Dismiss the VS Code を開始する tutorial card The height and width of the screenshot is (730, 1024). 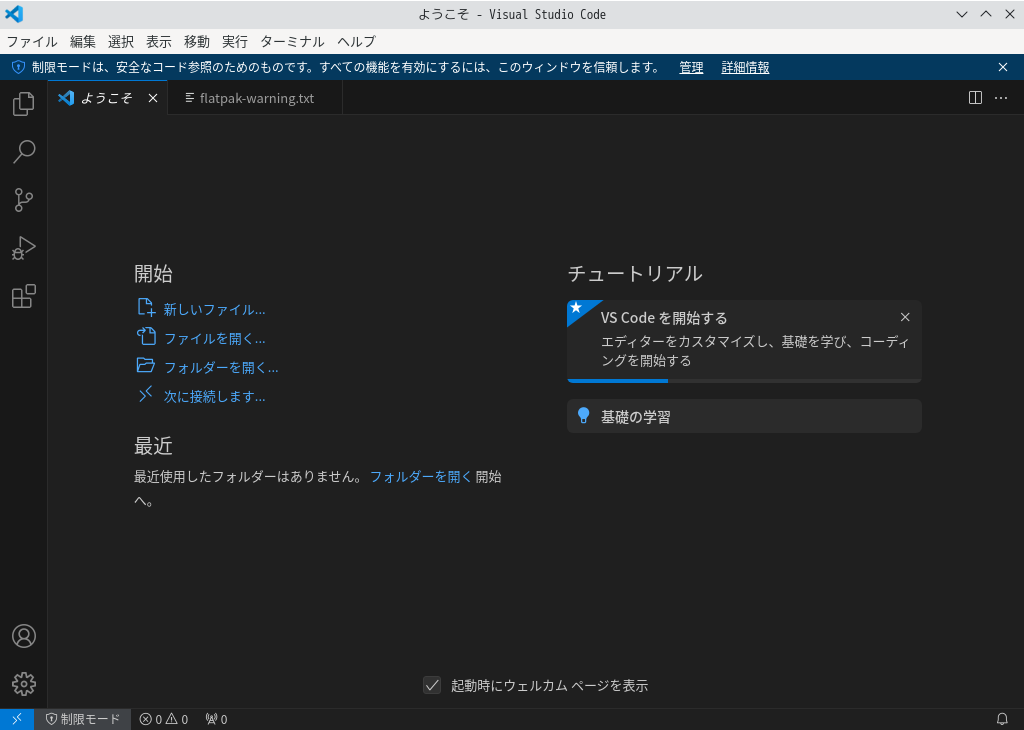(905, 317)
